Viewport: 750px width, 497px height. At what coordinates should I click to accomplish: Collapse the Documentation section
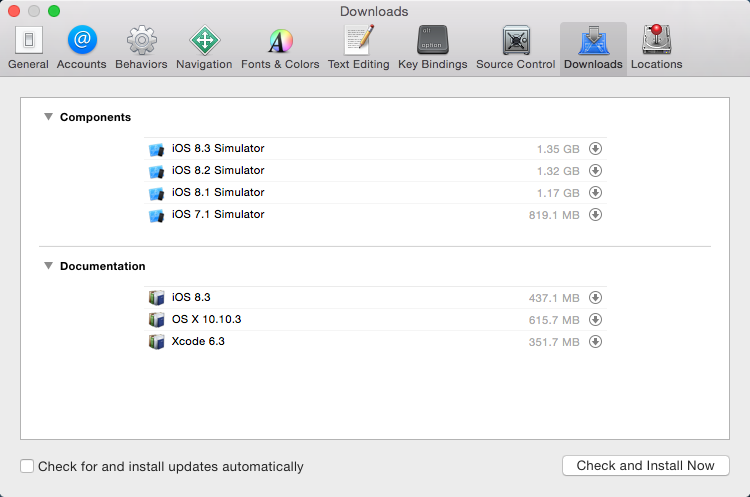coord(48,265)
